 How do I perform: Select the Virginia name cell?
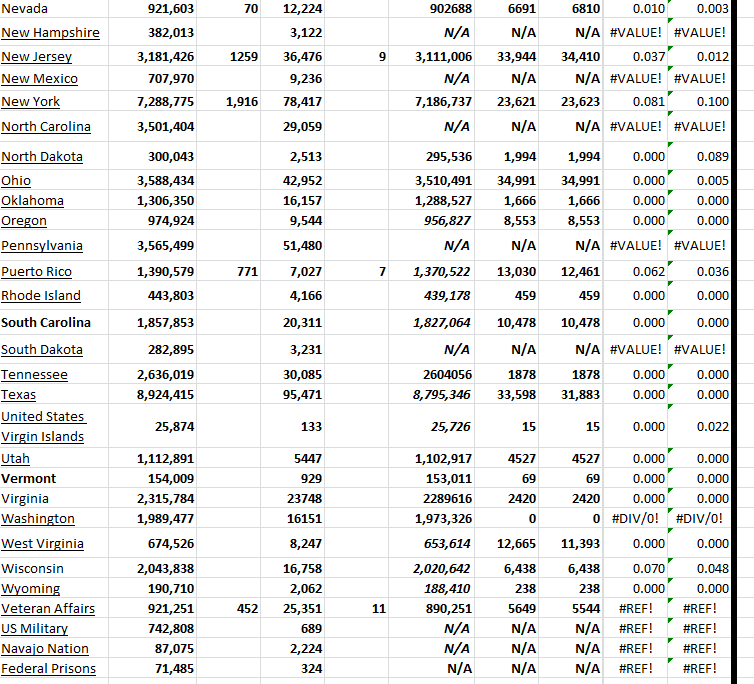pos(54,499)
